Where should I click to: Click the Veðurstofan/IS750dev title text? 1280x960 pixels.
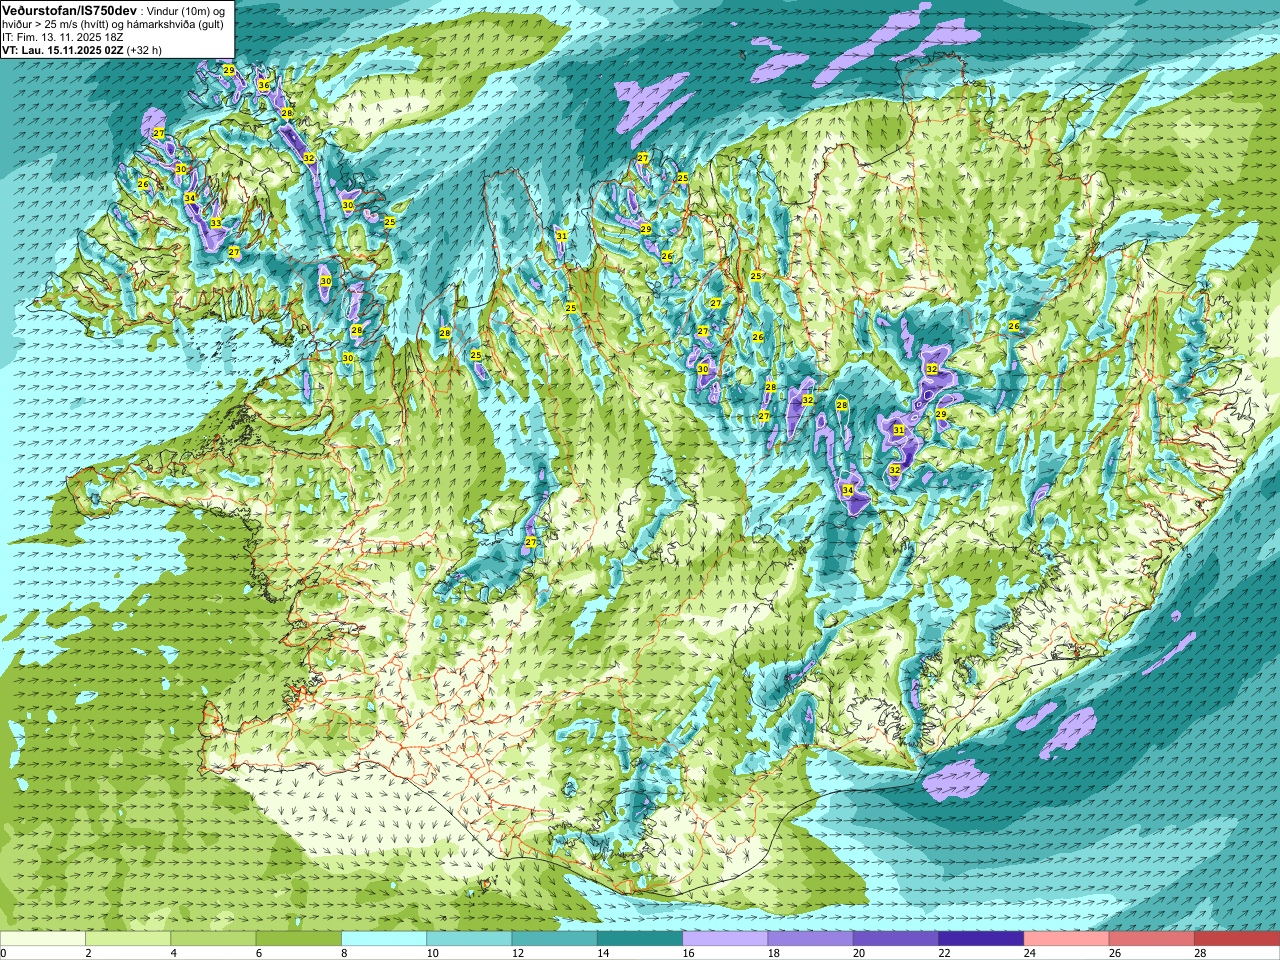tap(69, 9)
